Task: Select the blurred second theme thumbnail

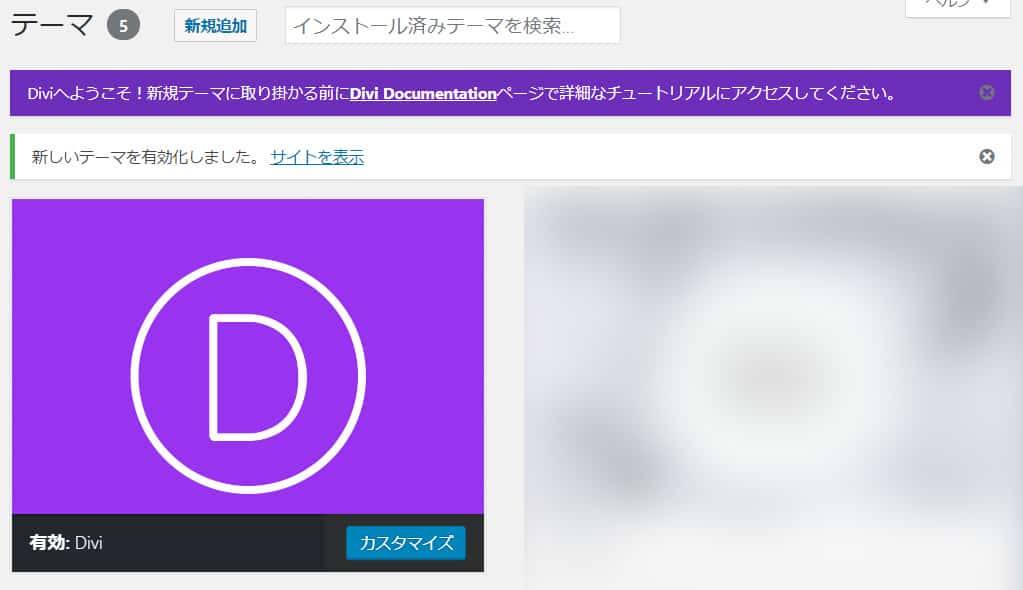Action: tap(773, 388)
